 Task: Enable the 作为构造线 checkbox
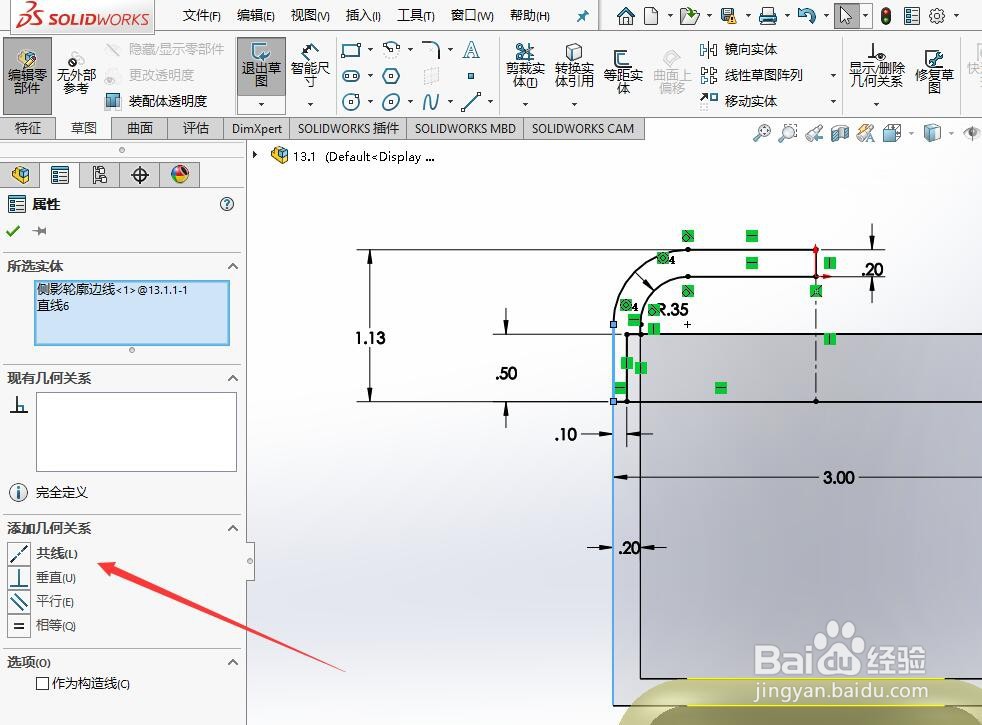pos(43,683)
